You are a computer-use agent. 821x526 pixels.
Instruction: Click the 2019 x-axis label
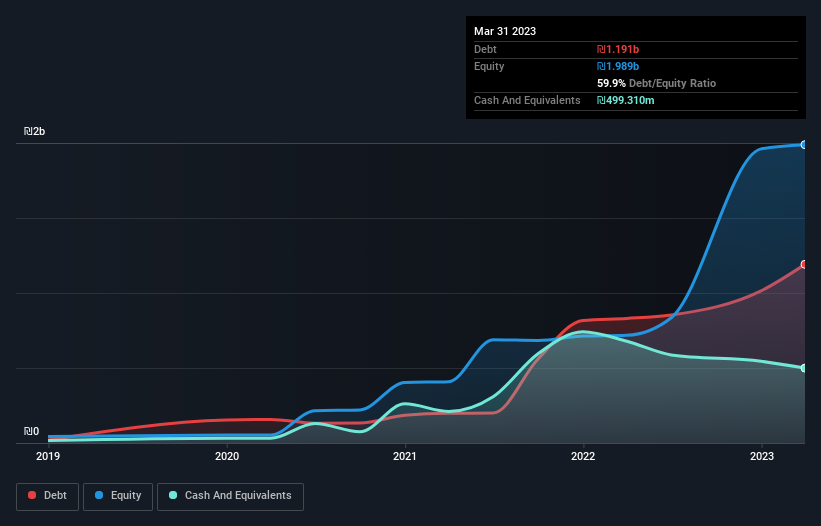pos(48,456)
